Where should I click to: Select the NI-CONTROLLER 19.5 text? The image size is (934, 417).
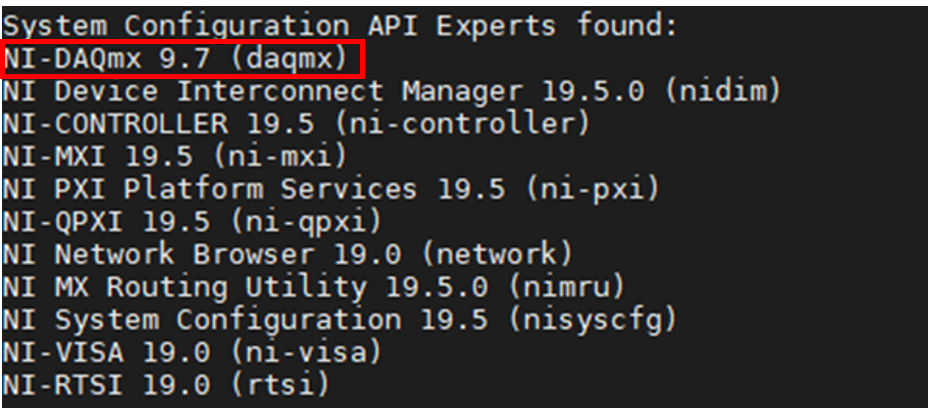[x=159, y=124]
